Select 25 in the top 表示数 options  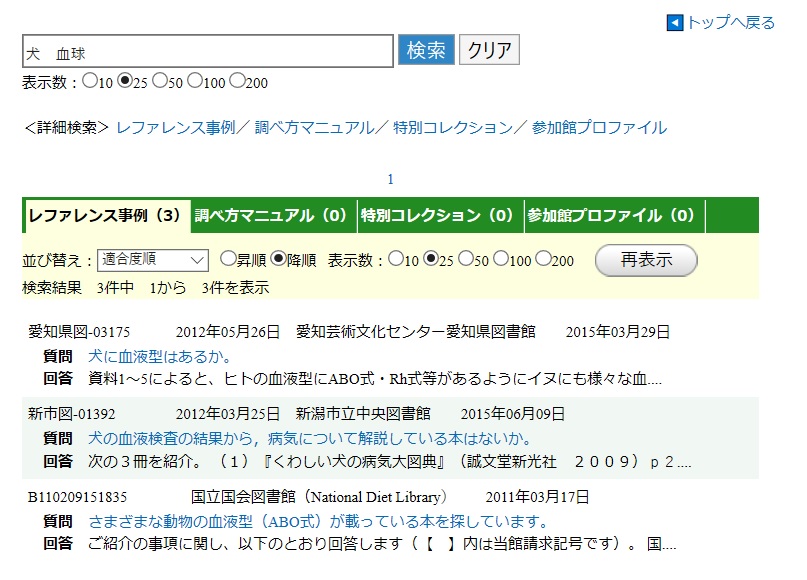click(x=125, y=80)
